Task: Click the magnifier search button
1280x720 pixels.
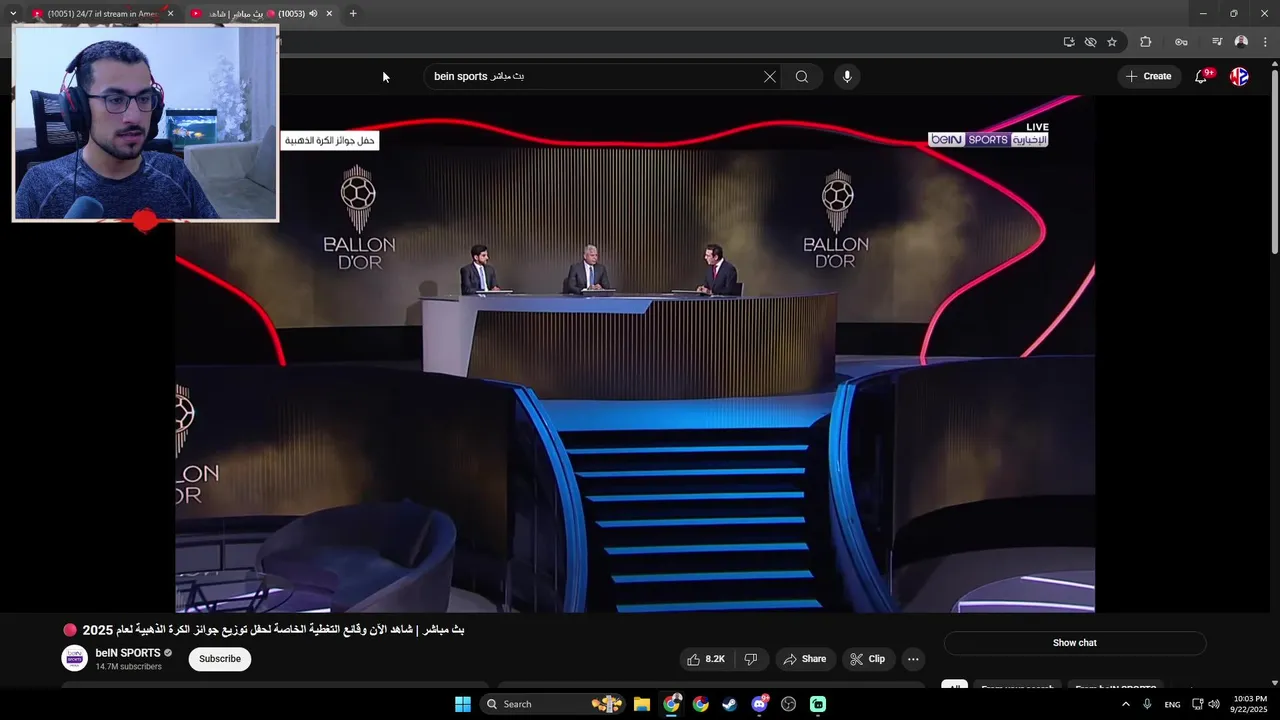Action: point(802,76)
